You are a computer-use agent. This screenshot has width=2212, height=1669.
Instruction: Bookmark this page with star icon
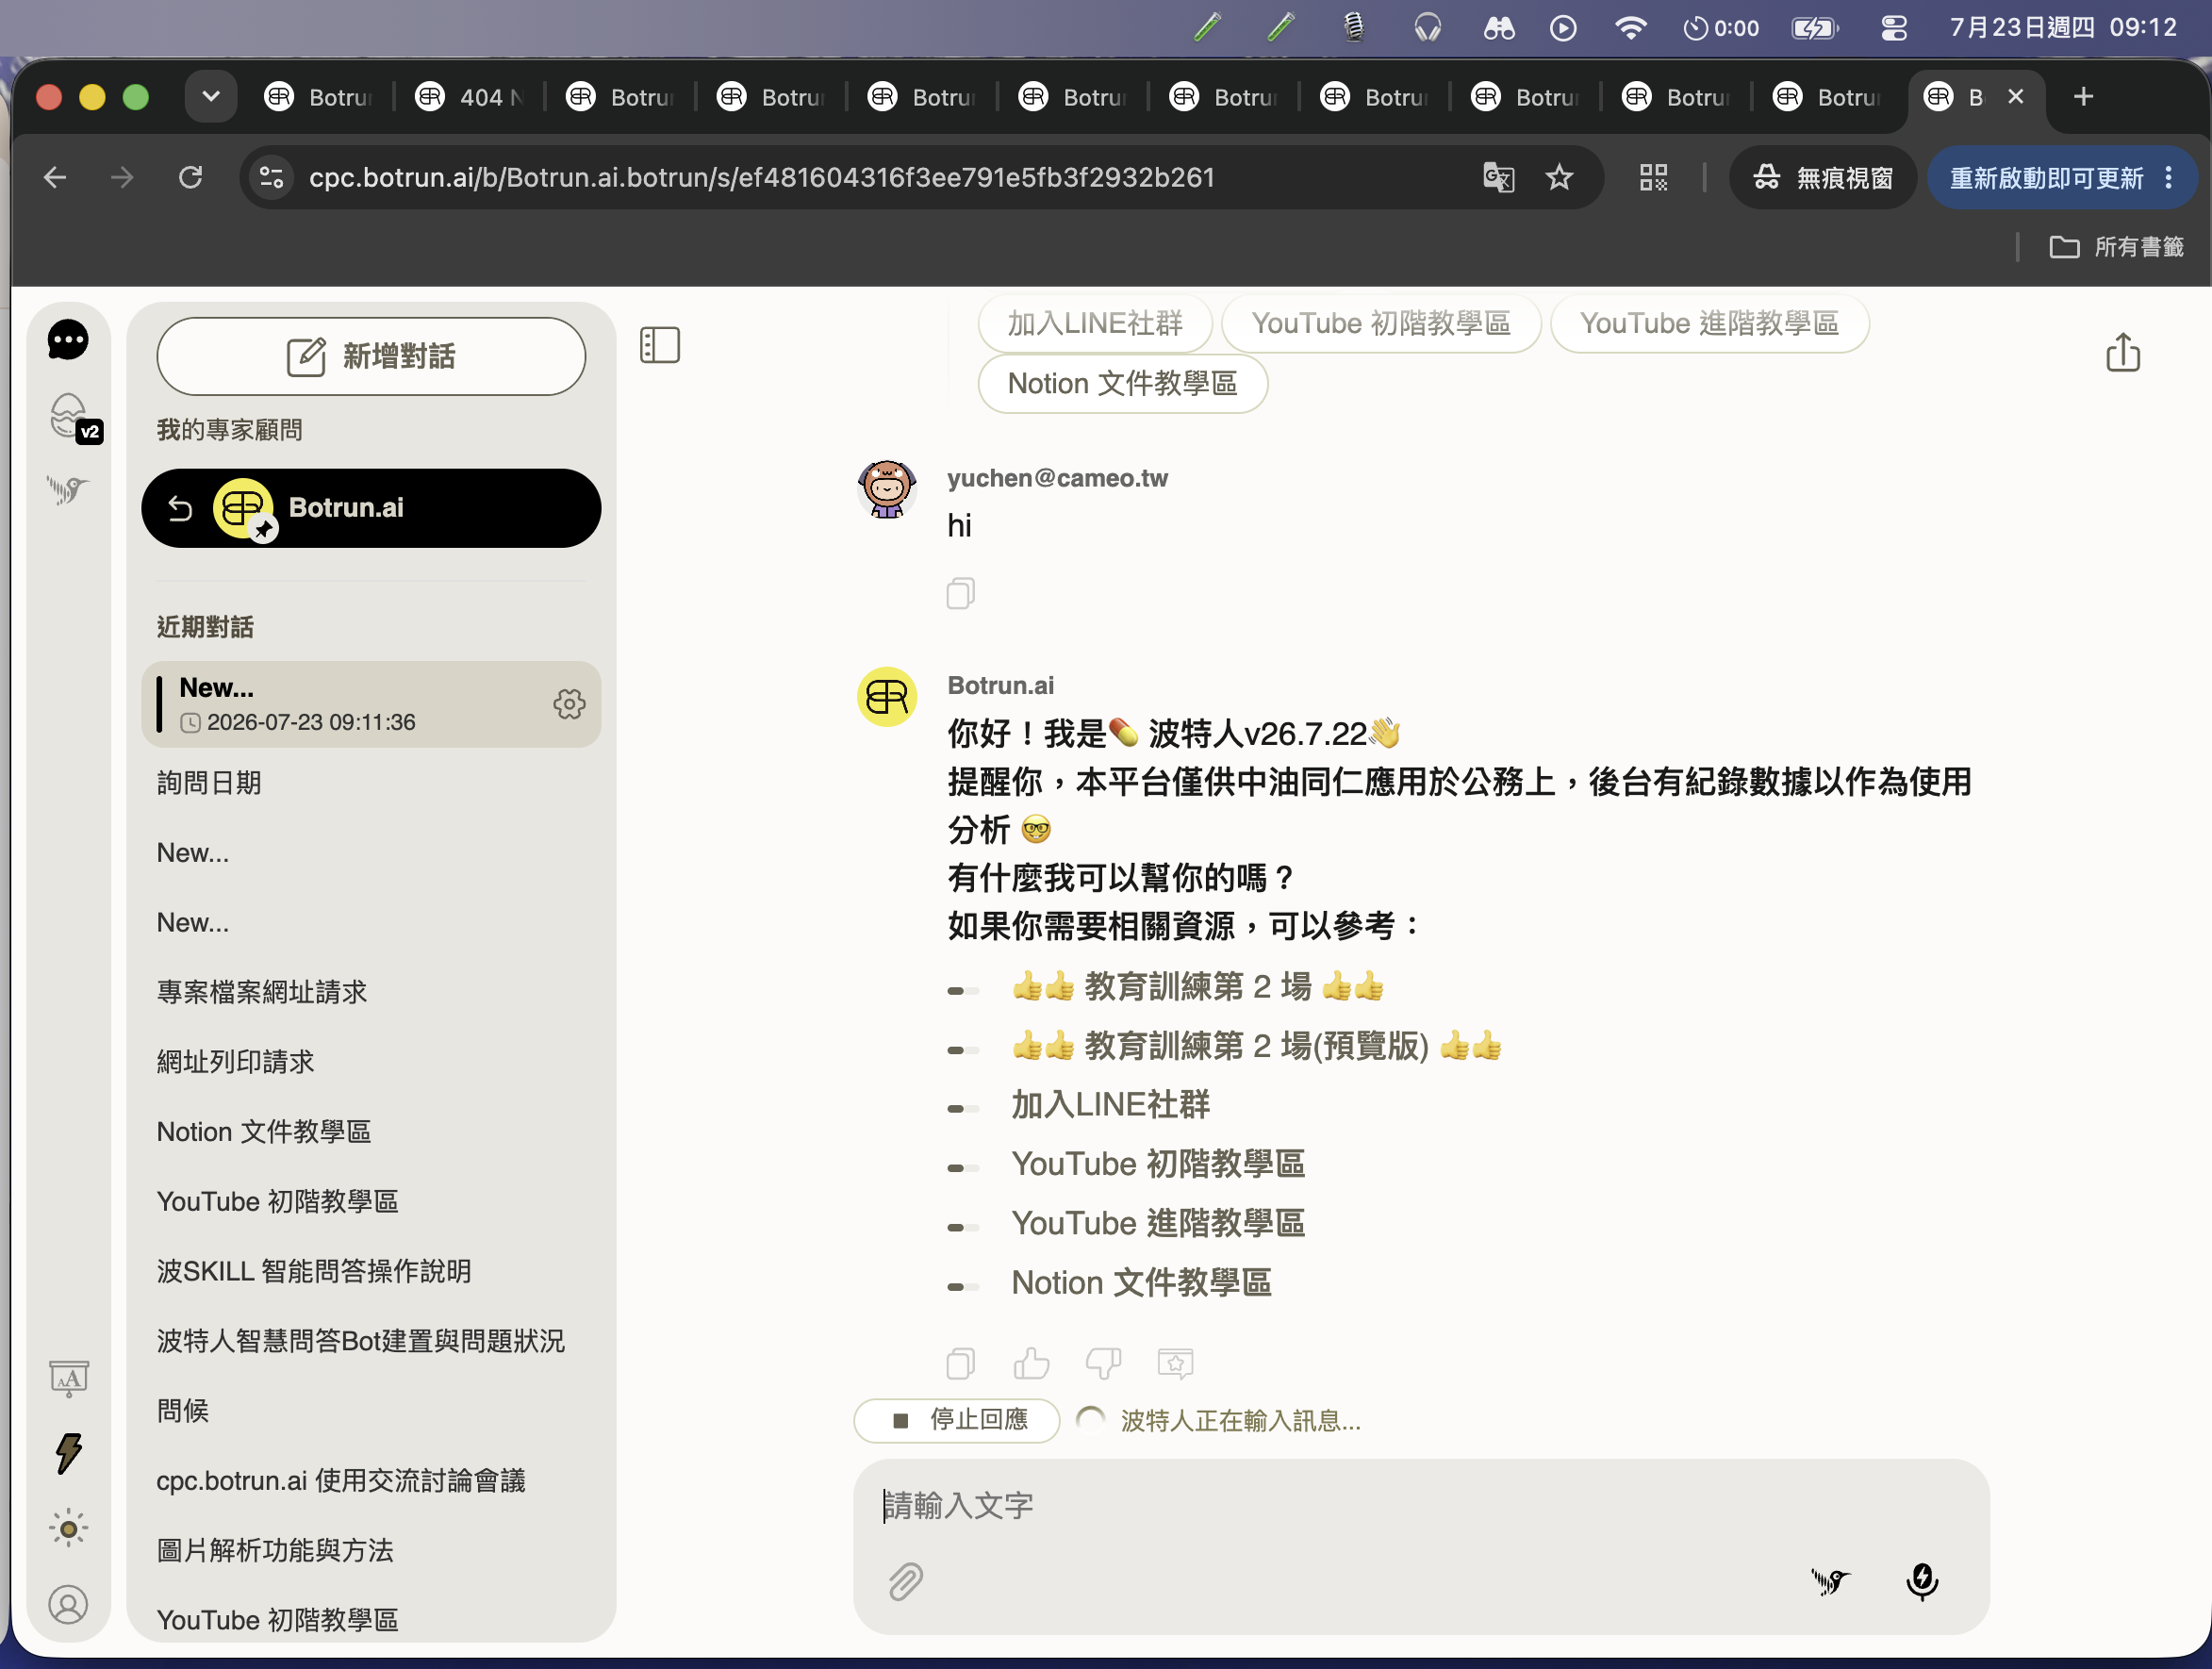1559,178
